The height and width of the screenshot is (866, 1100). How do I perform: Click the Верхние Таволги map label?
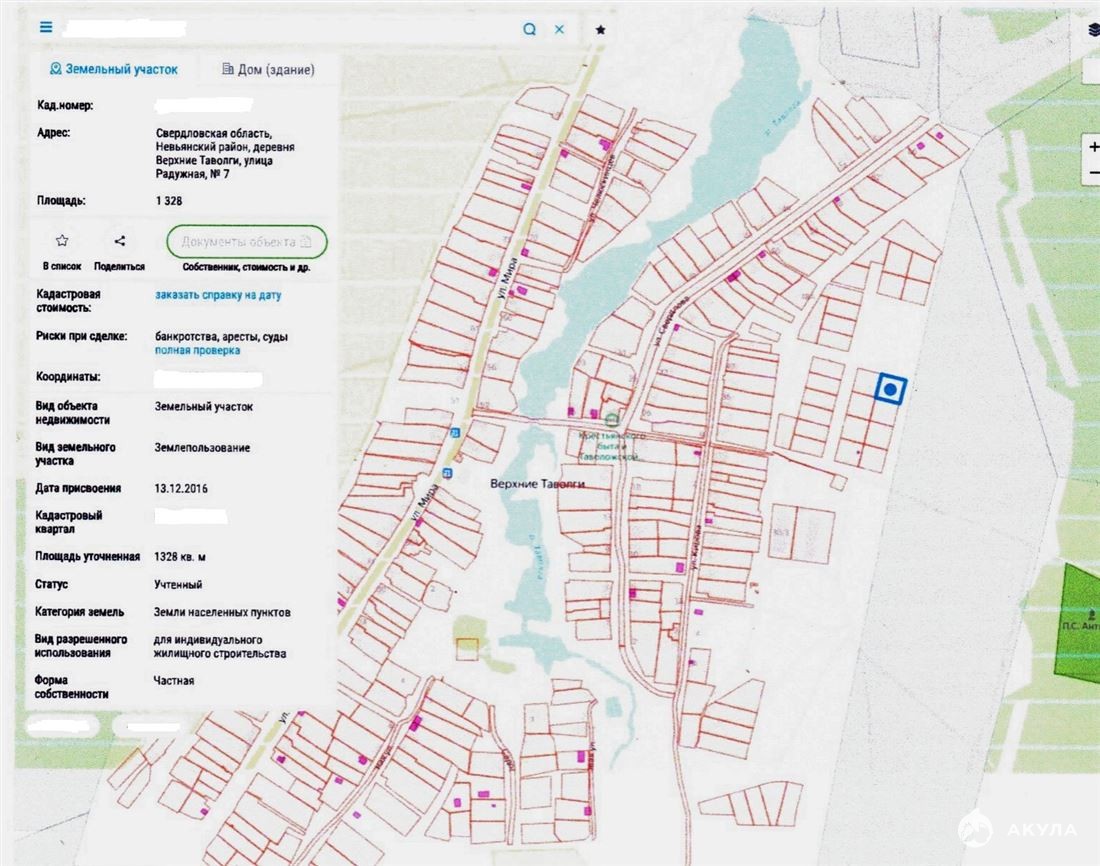(536, 483)
